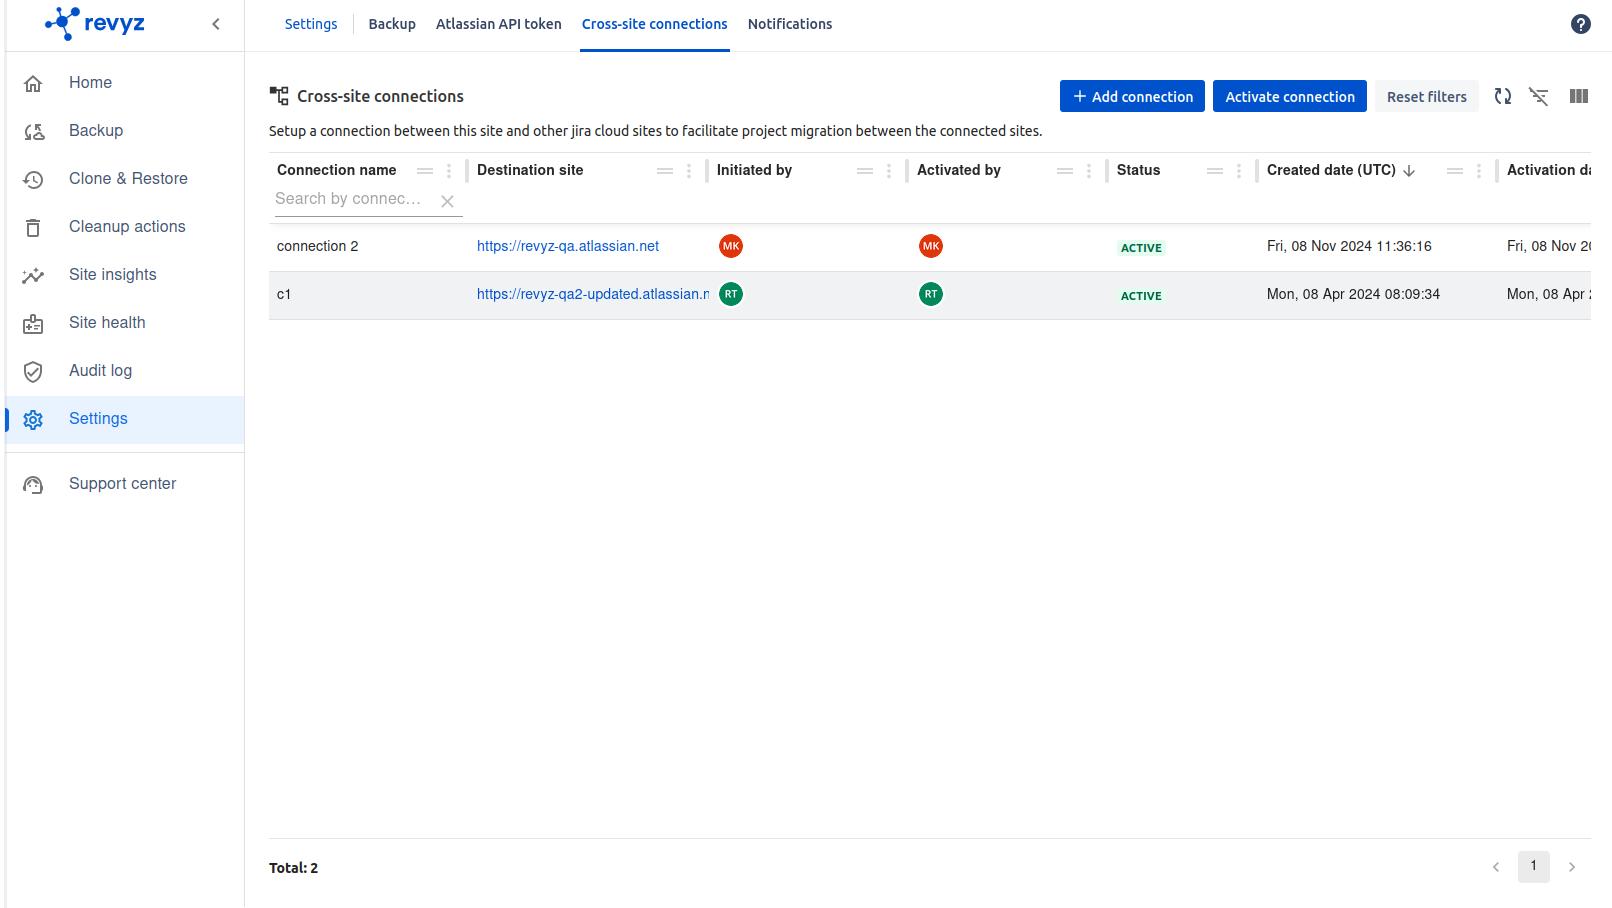Open Status column options menu
The width and height of the screenshot is (1612, 908).
(1239, 171)
